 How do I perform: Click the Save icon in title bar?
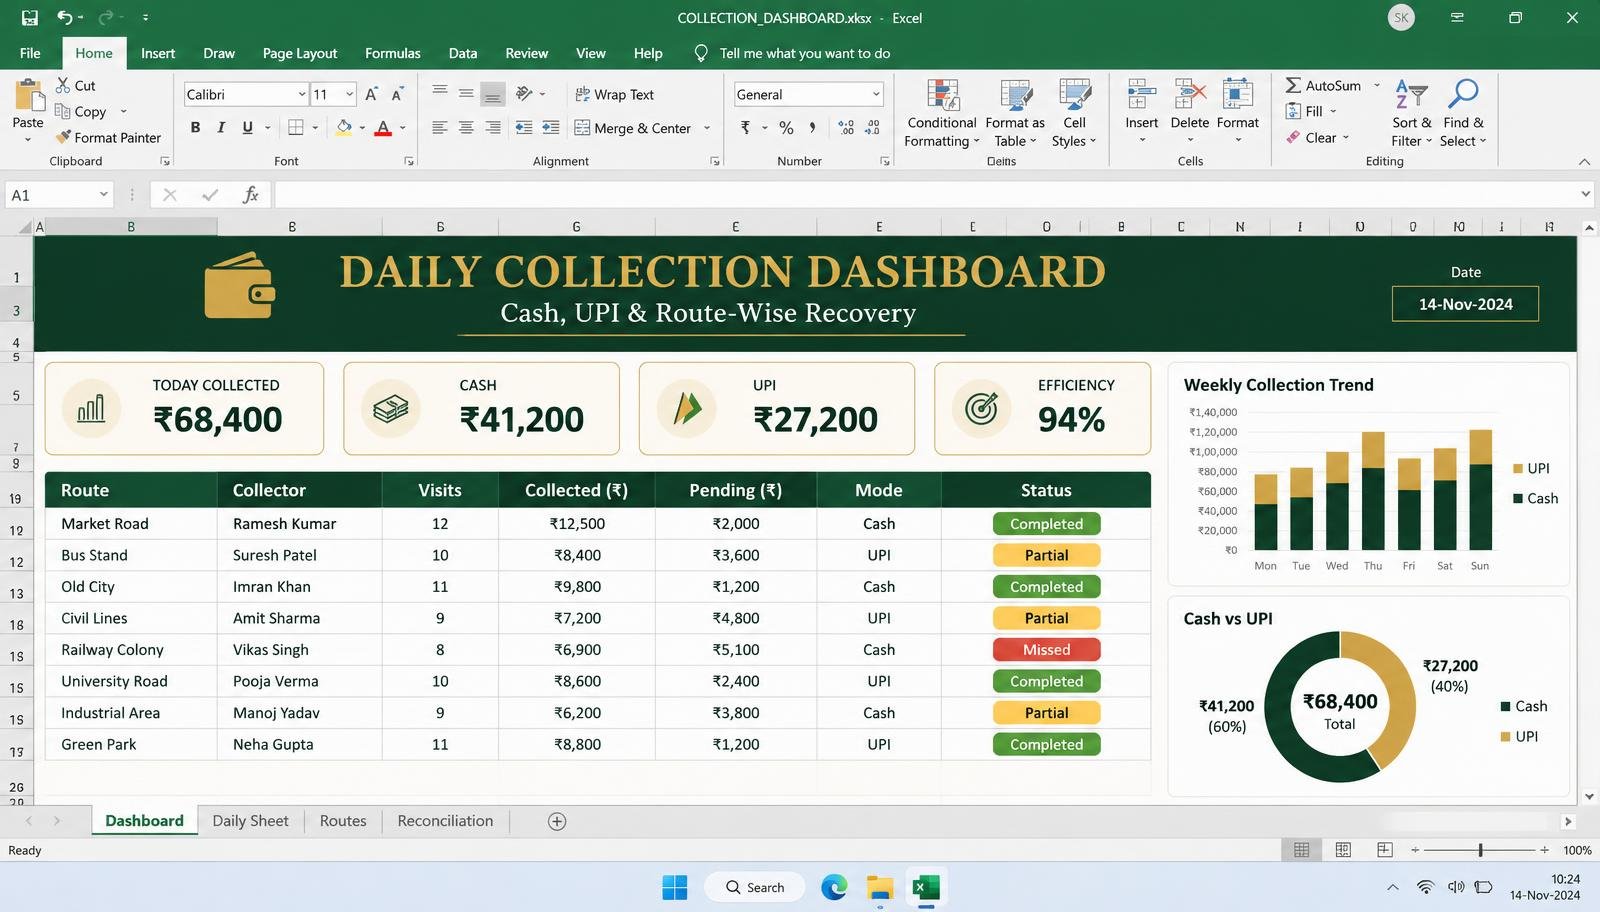click(x=29, y=17)
